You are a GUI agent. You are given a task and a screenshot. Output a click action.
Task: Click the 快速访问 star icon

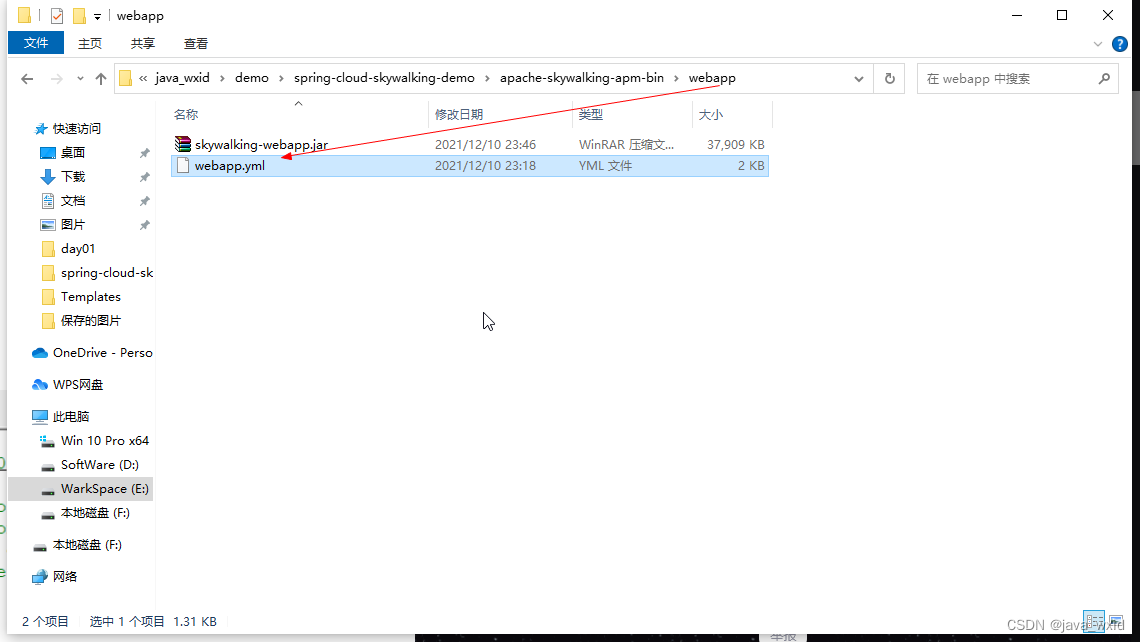[x=41, y=129]
